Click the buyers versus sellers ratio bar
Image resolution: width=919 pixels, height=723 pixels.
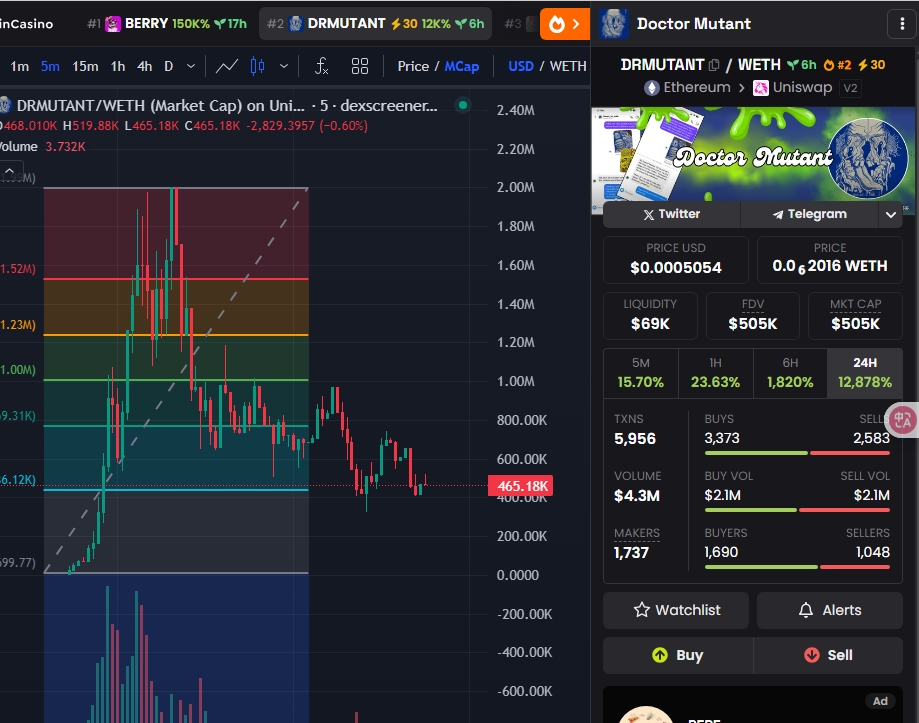[x=797, y=567]
